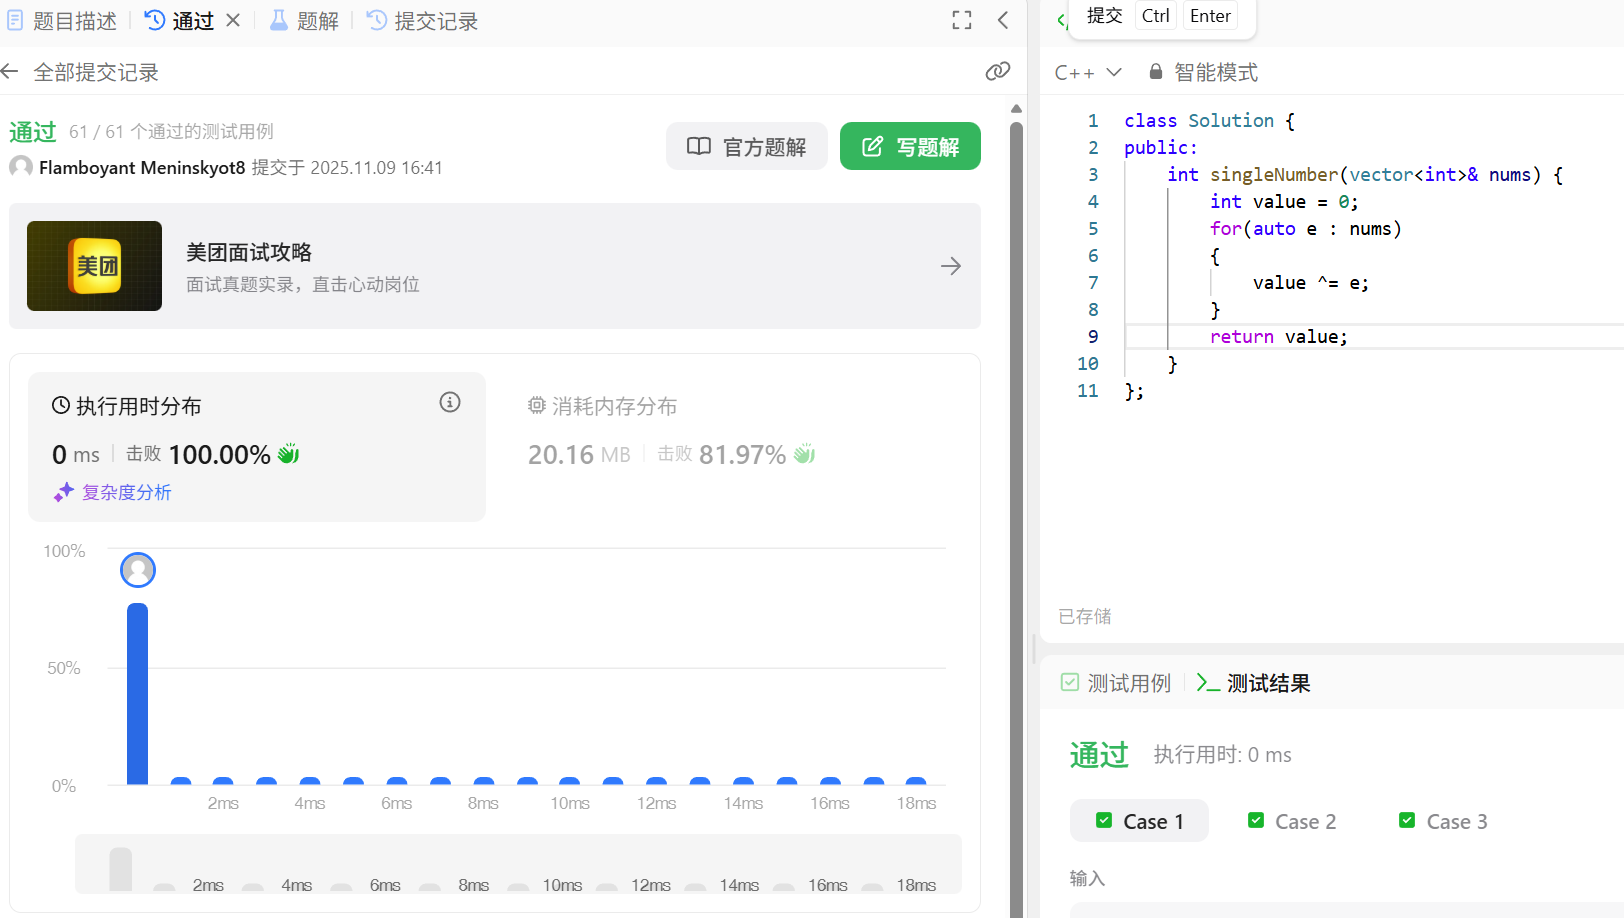Click the sparkle icon before 复杂度分析

pyautogui.click(x=63, y=492)
